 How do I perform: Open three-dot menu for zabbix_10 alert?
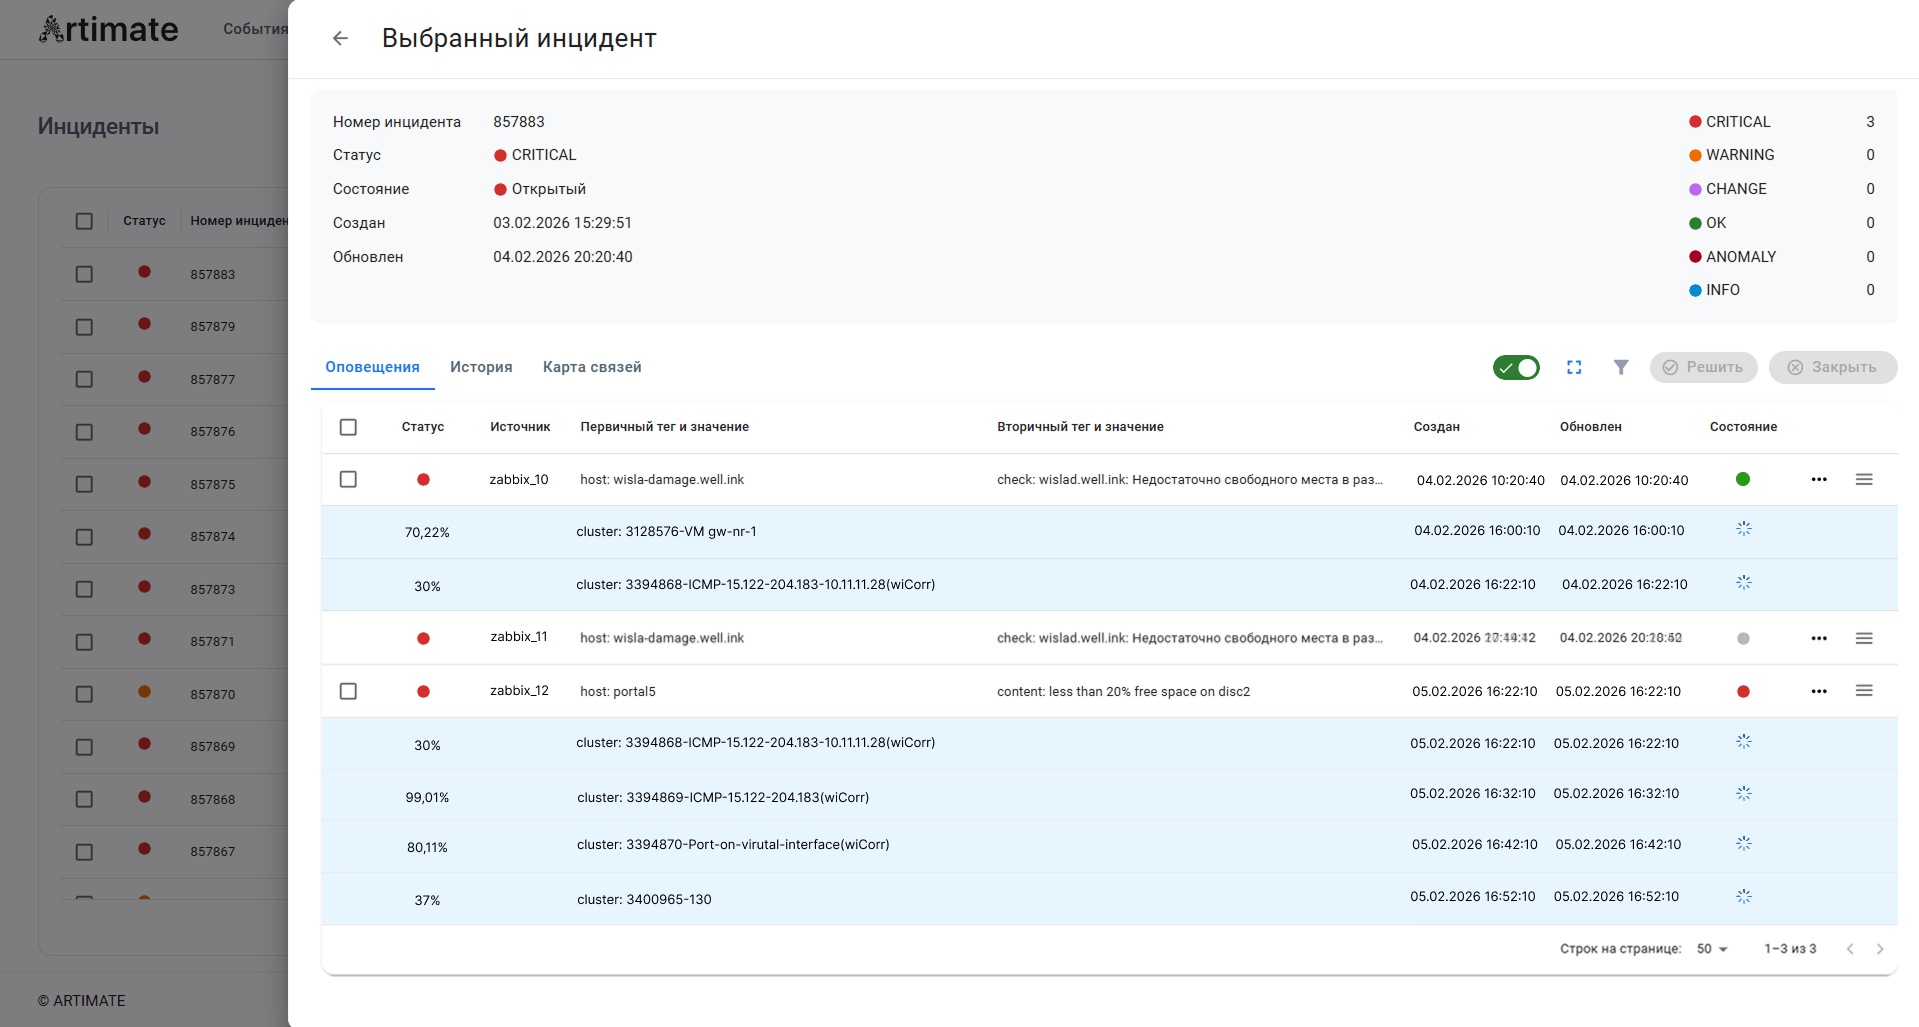(x=1819, y=479)
